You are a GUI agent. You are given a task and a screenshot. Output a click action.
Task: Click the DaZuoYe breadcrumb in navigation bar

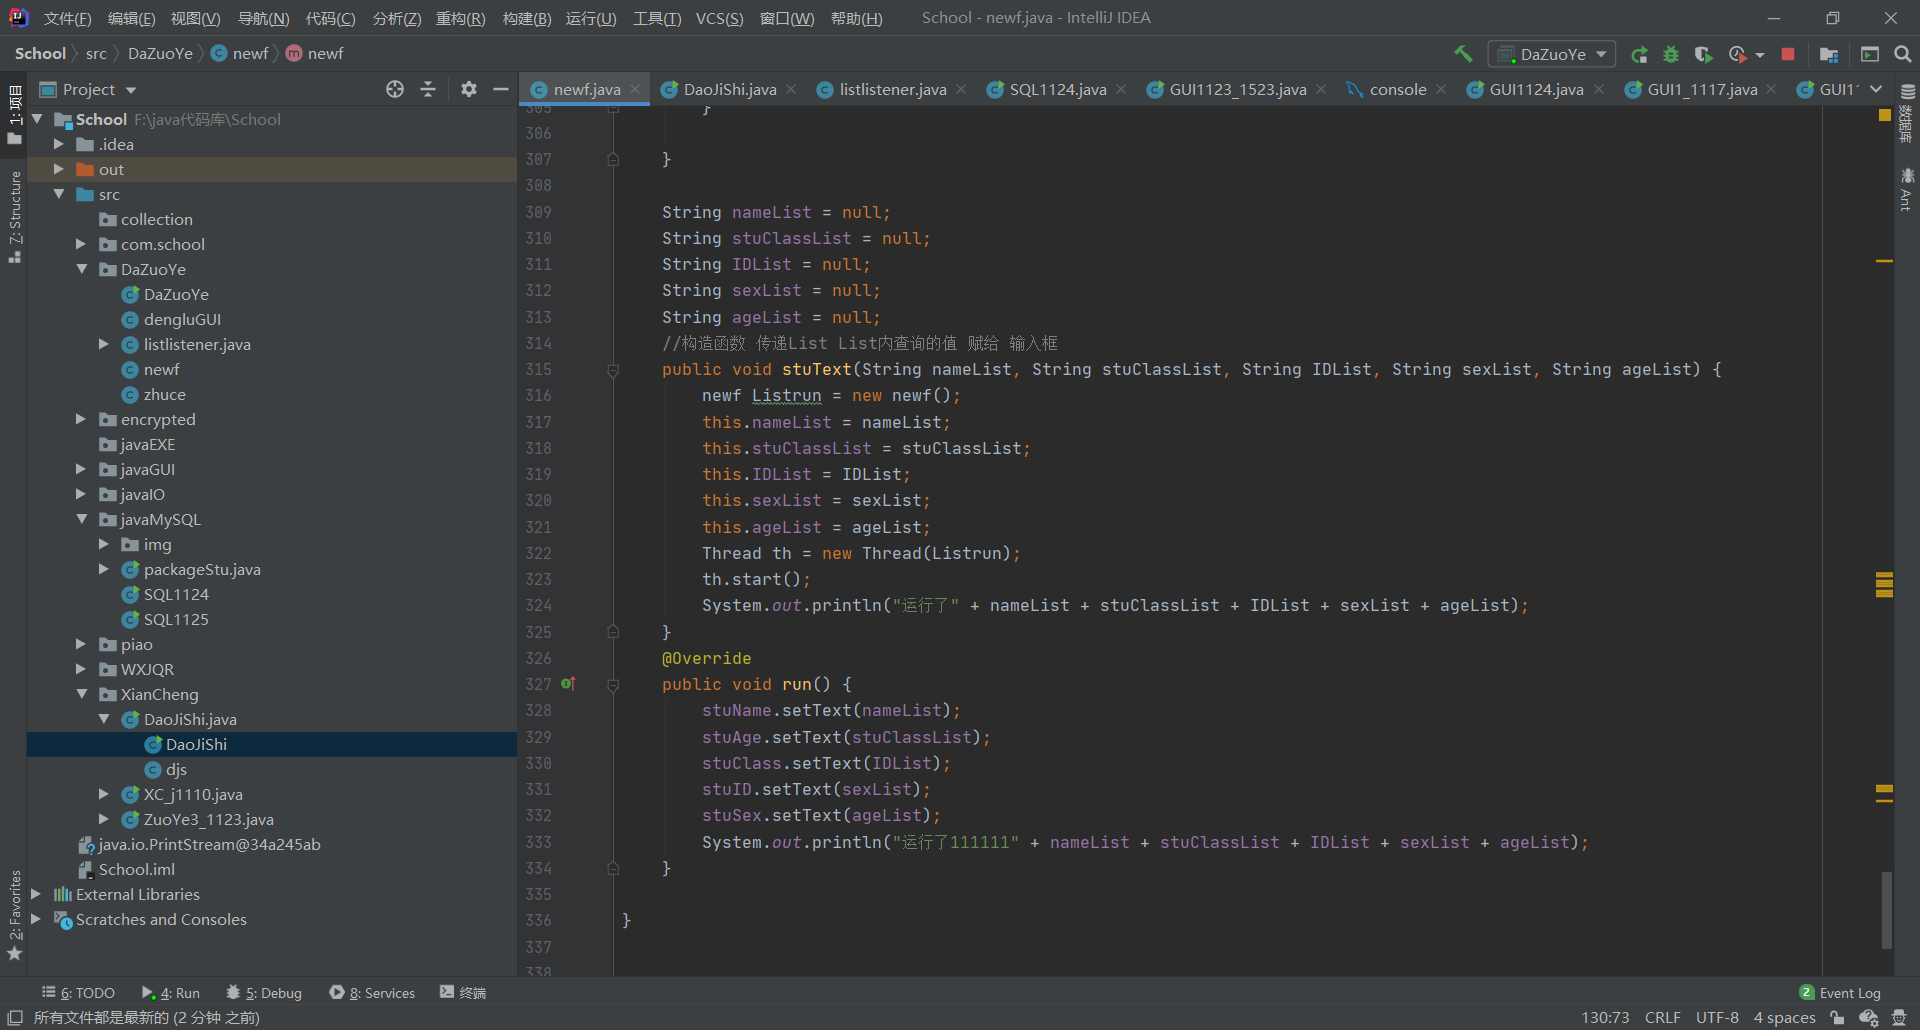click(x=160, y=54)
